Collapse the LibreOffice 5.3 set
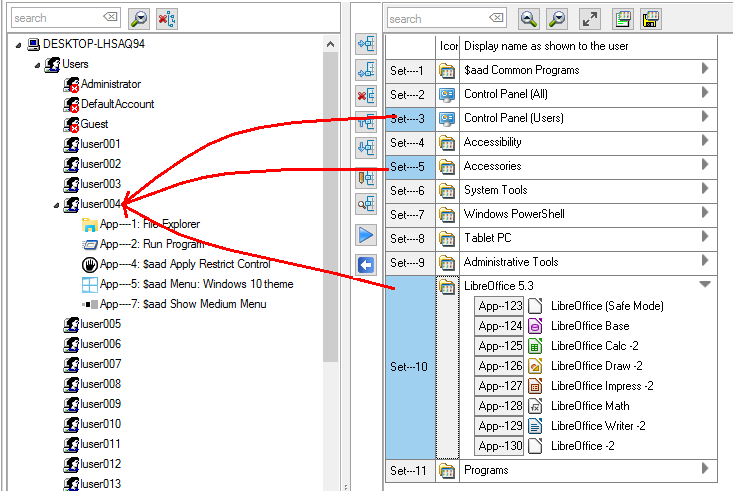Image resolution: width=733 pixels, height=491 pixels. (705, 285)
